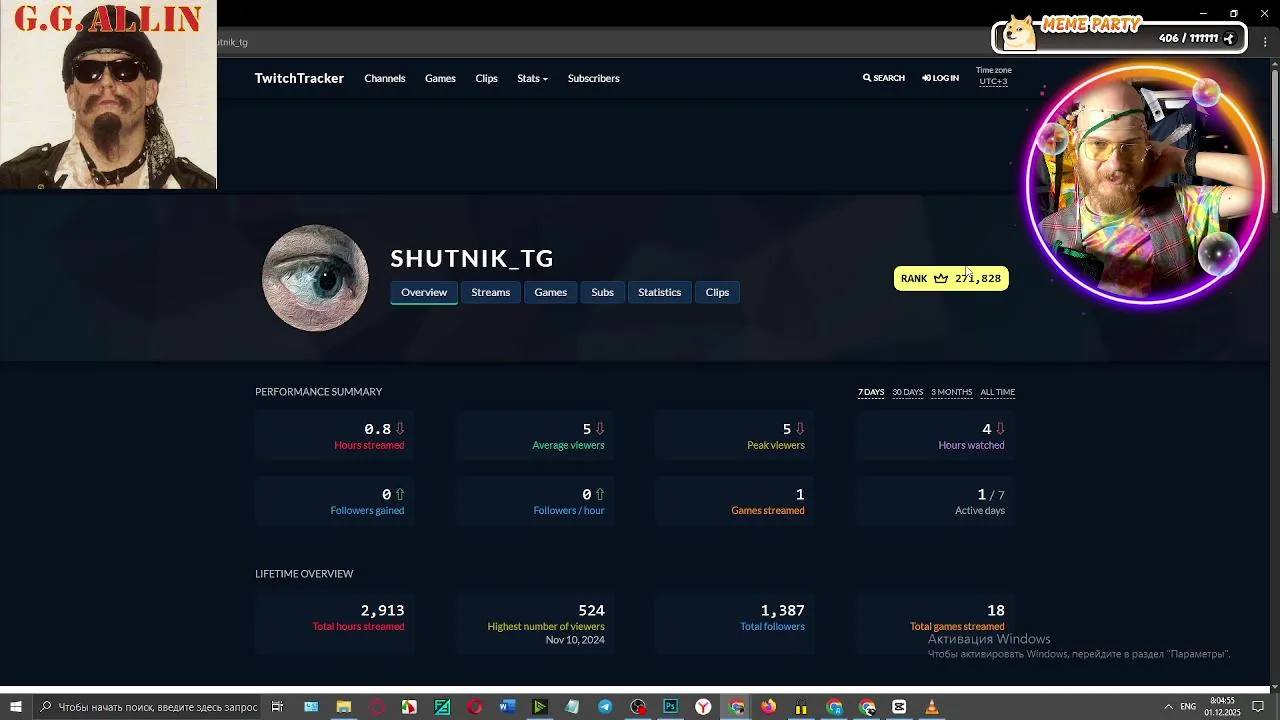The height and width of the screenshot is (720, 1280).
Task: Open VLC media player from the taskbar
Action: 932,707
